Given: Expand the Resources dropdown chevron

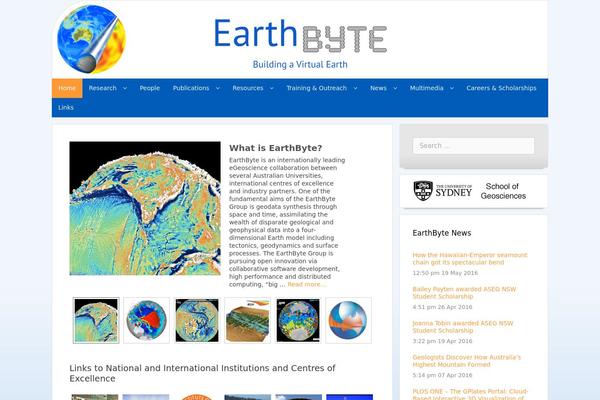Looking at the screenshot, I should [272, 88].
